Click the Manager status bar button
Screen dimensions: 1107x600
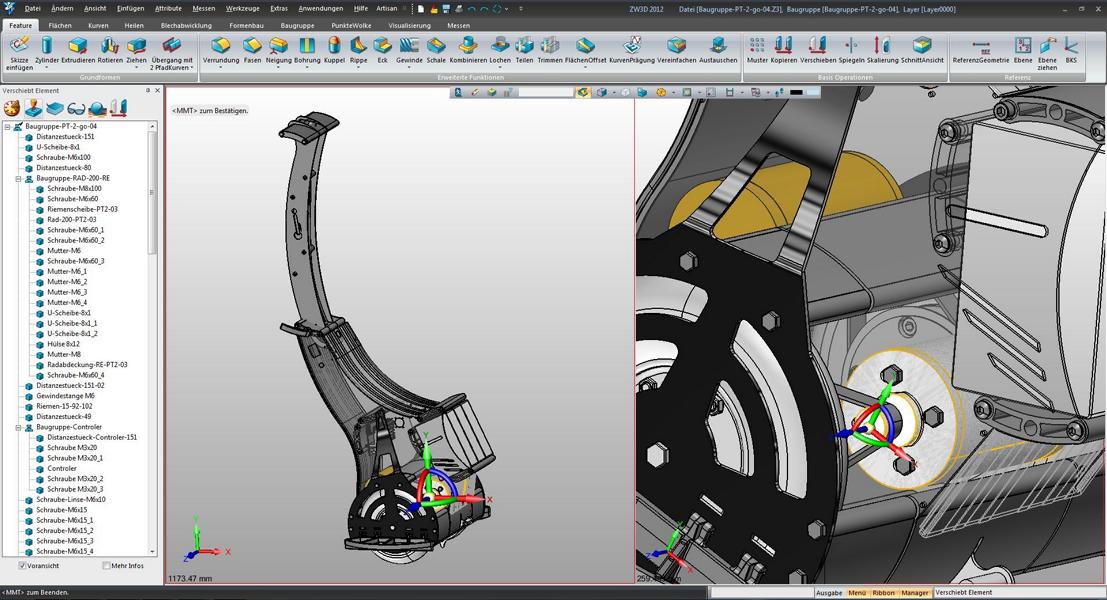tap(915, 593)
